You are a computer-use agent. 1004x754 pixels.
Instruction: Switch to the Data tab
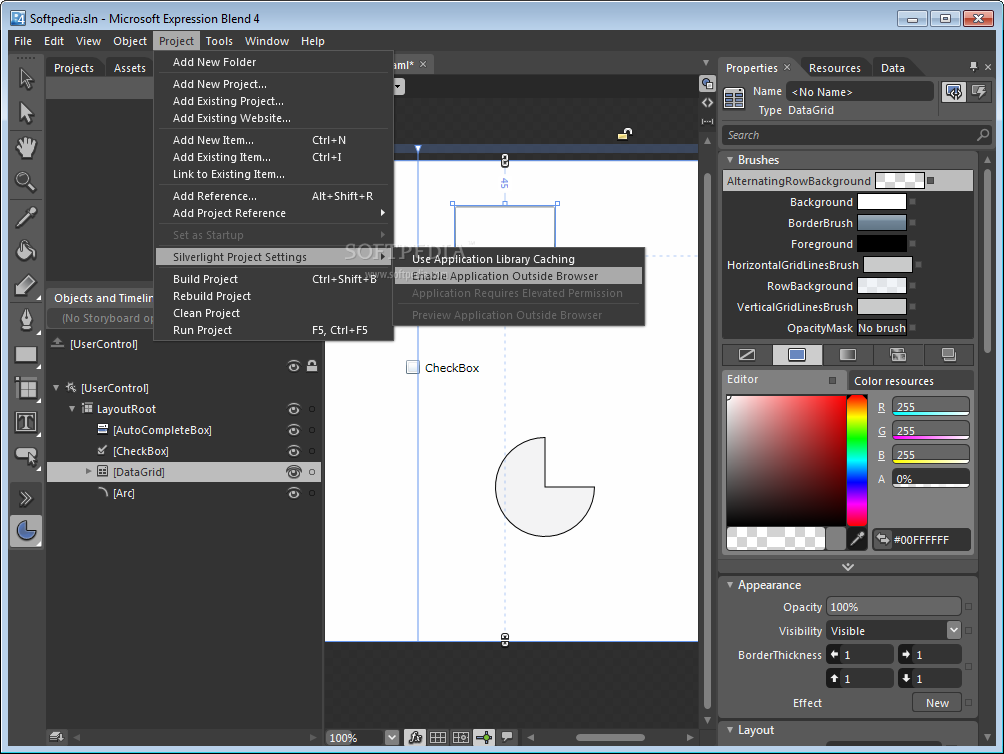click(x=893, y=68)
